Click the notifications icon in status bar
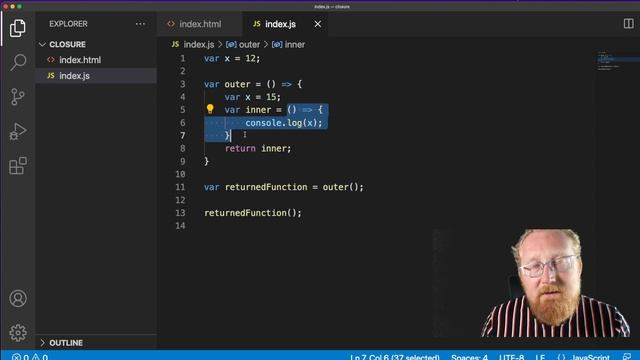This screenshot has height=360, width=640. pyautogui.click(x=627, y=357)
